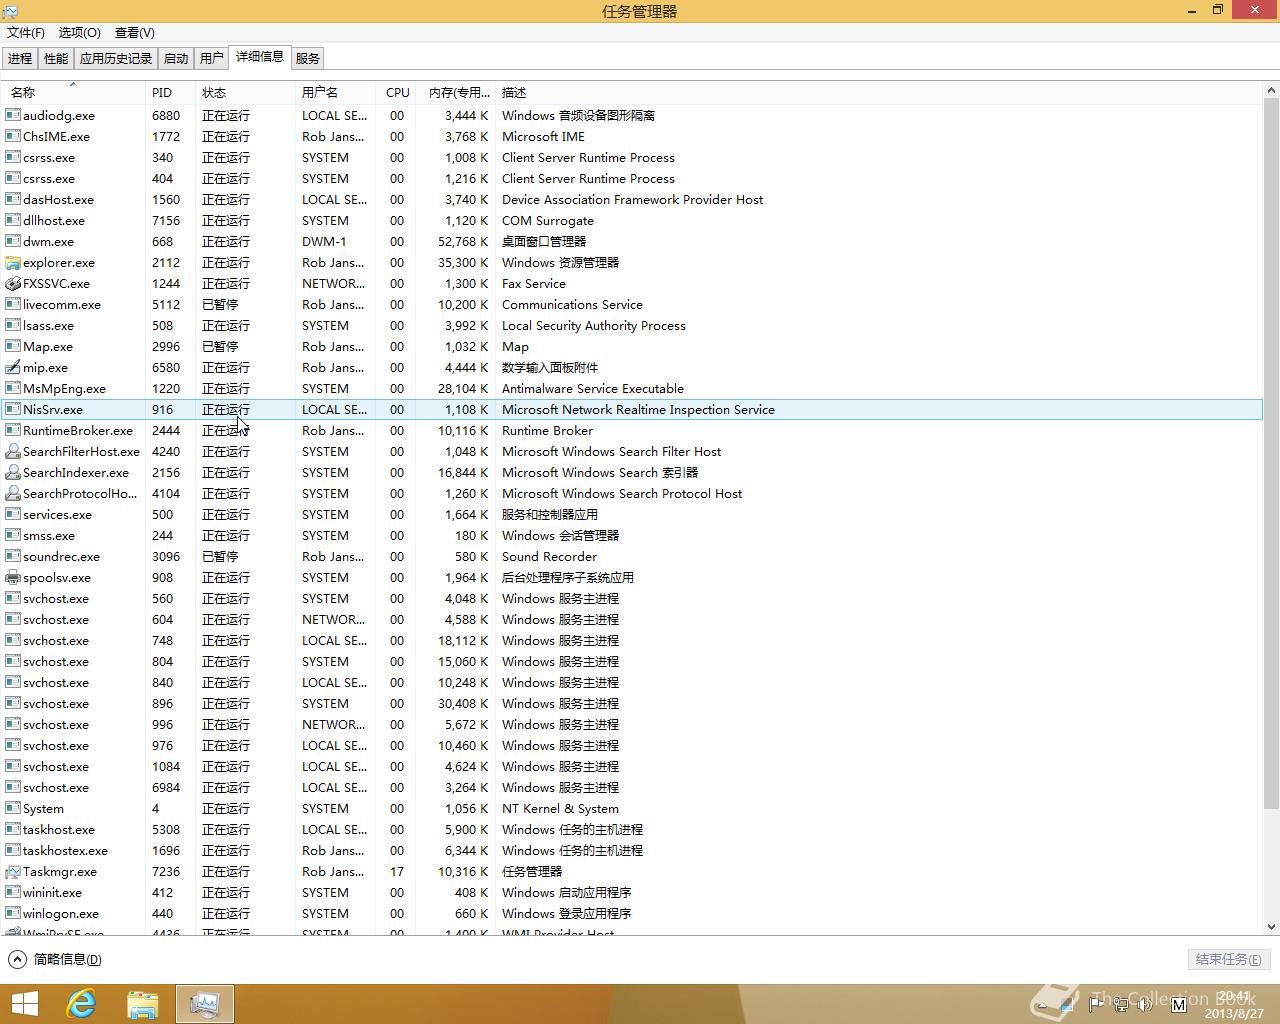
Task: Select the dllhost.exe row name
Action: [x=54, y=220]
